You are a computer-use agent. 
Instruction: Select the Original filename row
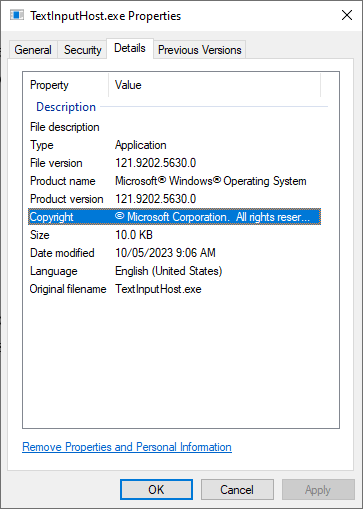point(174,289)
